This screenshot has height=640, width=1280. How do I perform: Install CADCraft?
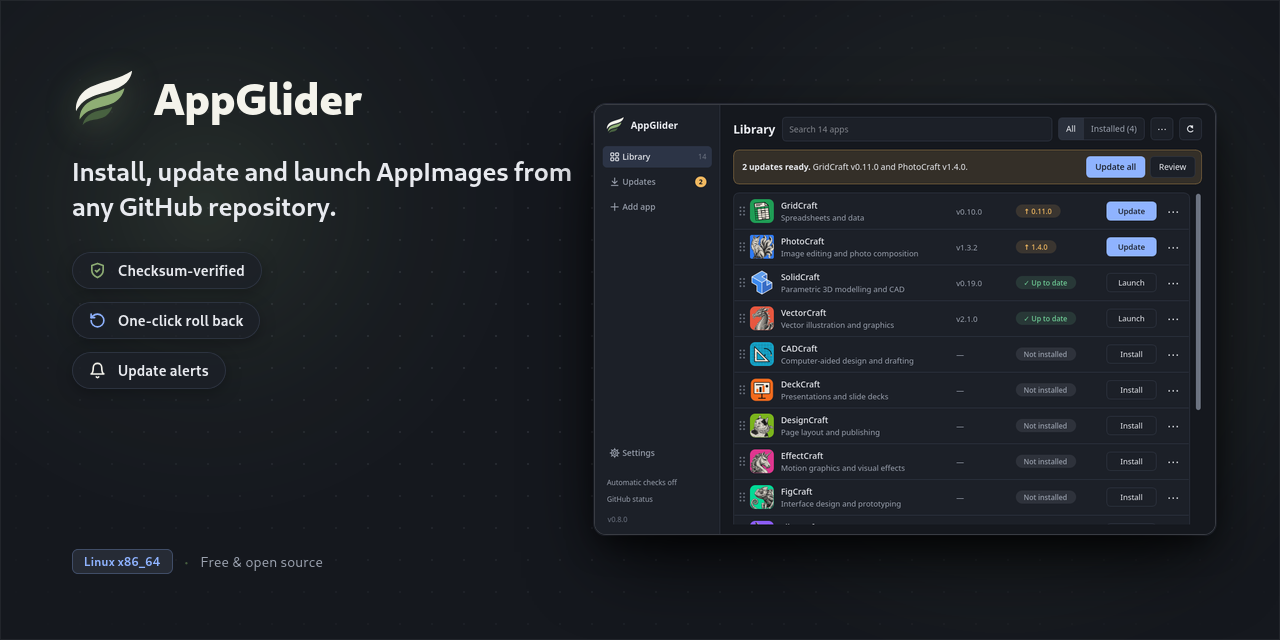coord(1131,354)
